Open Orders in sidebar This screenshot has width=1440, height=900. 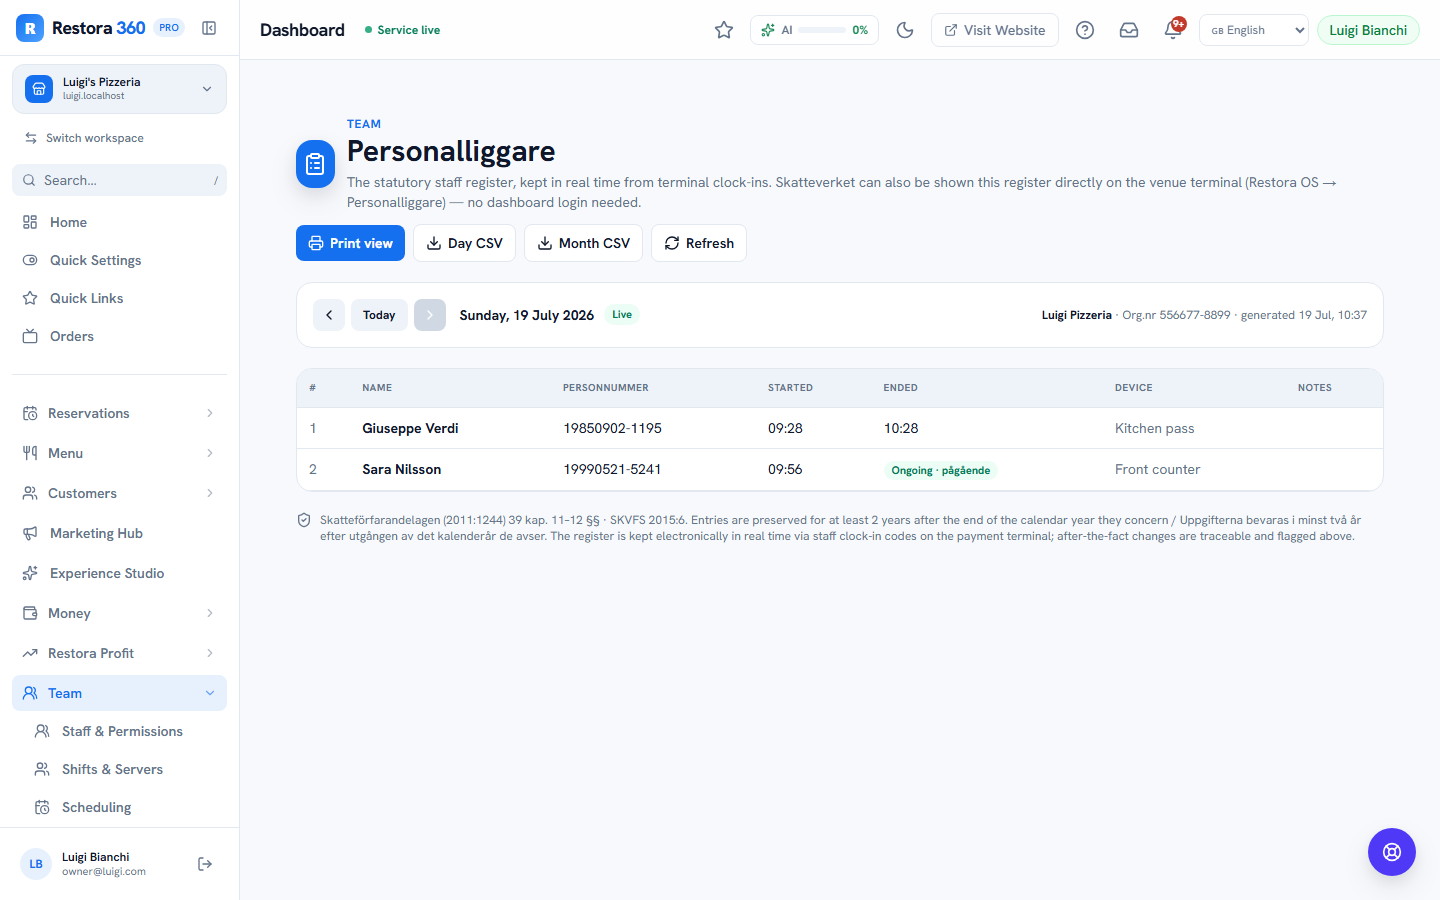[x=120, y=336]
